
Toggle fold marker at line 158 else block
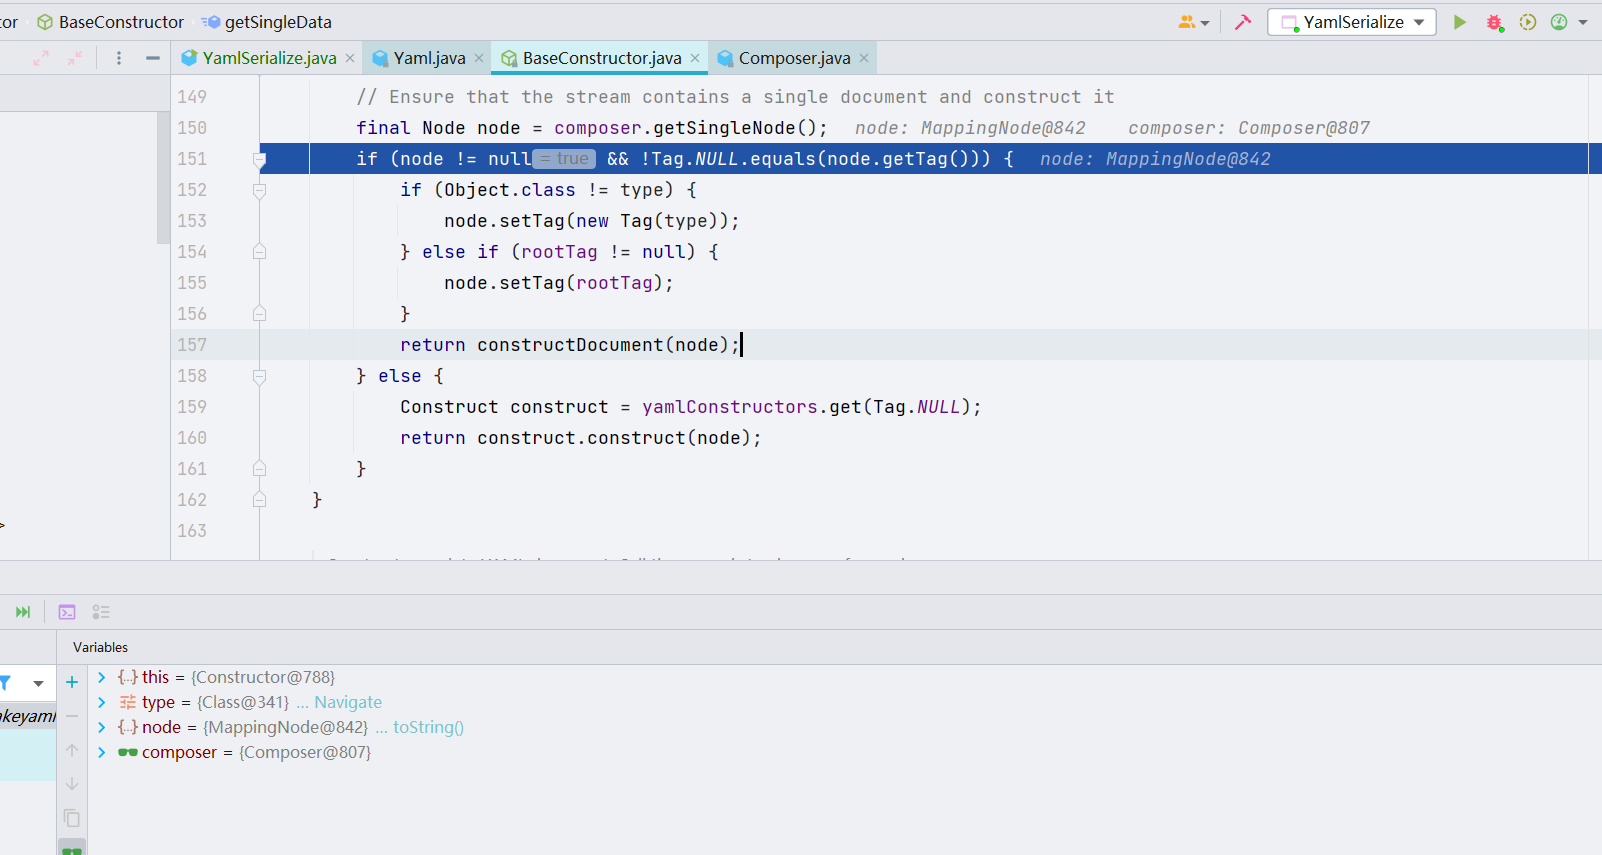click(259, 376)
